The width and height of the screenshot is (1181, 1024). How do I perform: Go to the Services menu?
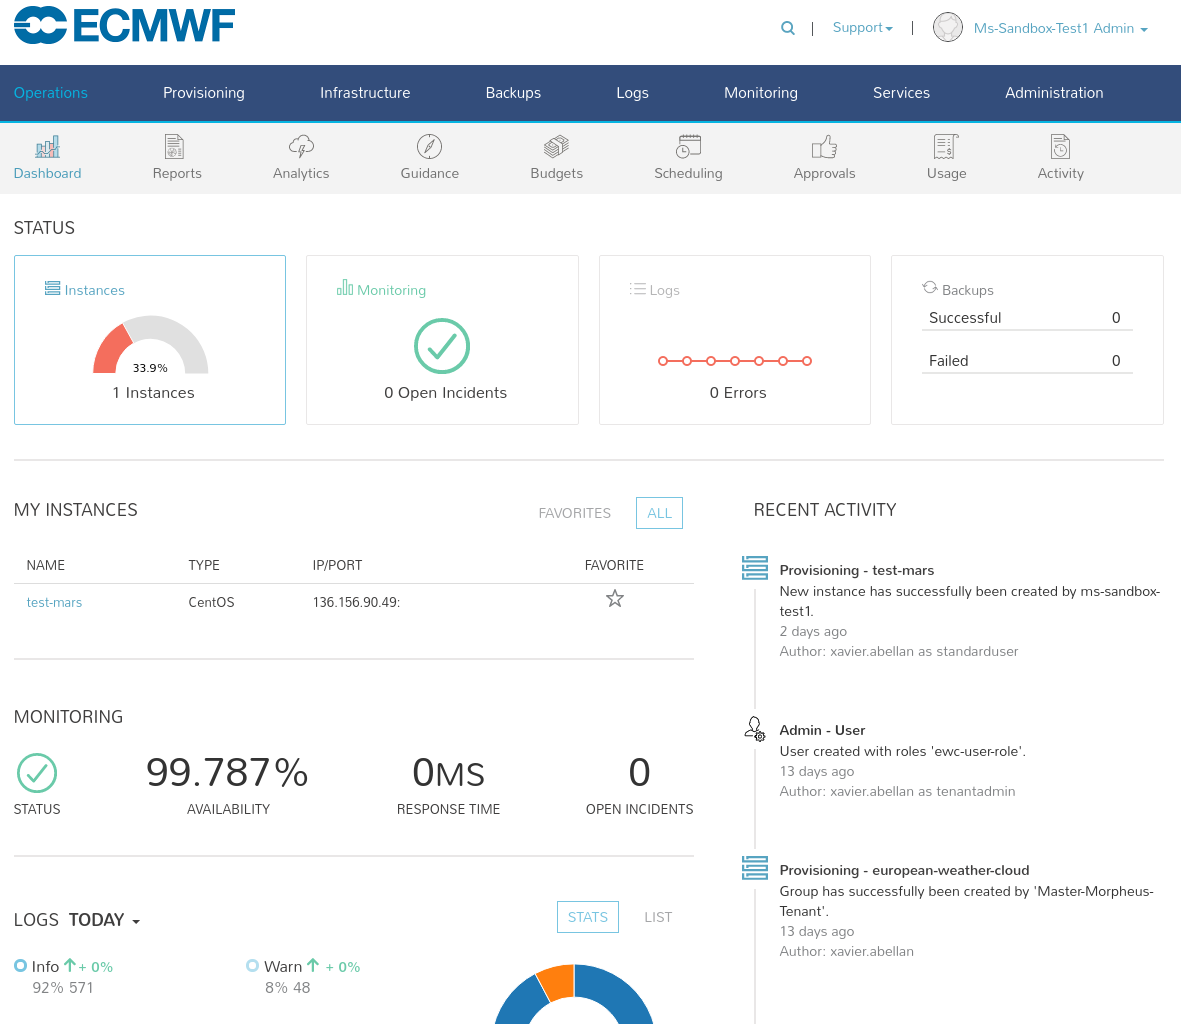point(901,93)
